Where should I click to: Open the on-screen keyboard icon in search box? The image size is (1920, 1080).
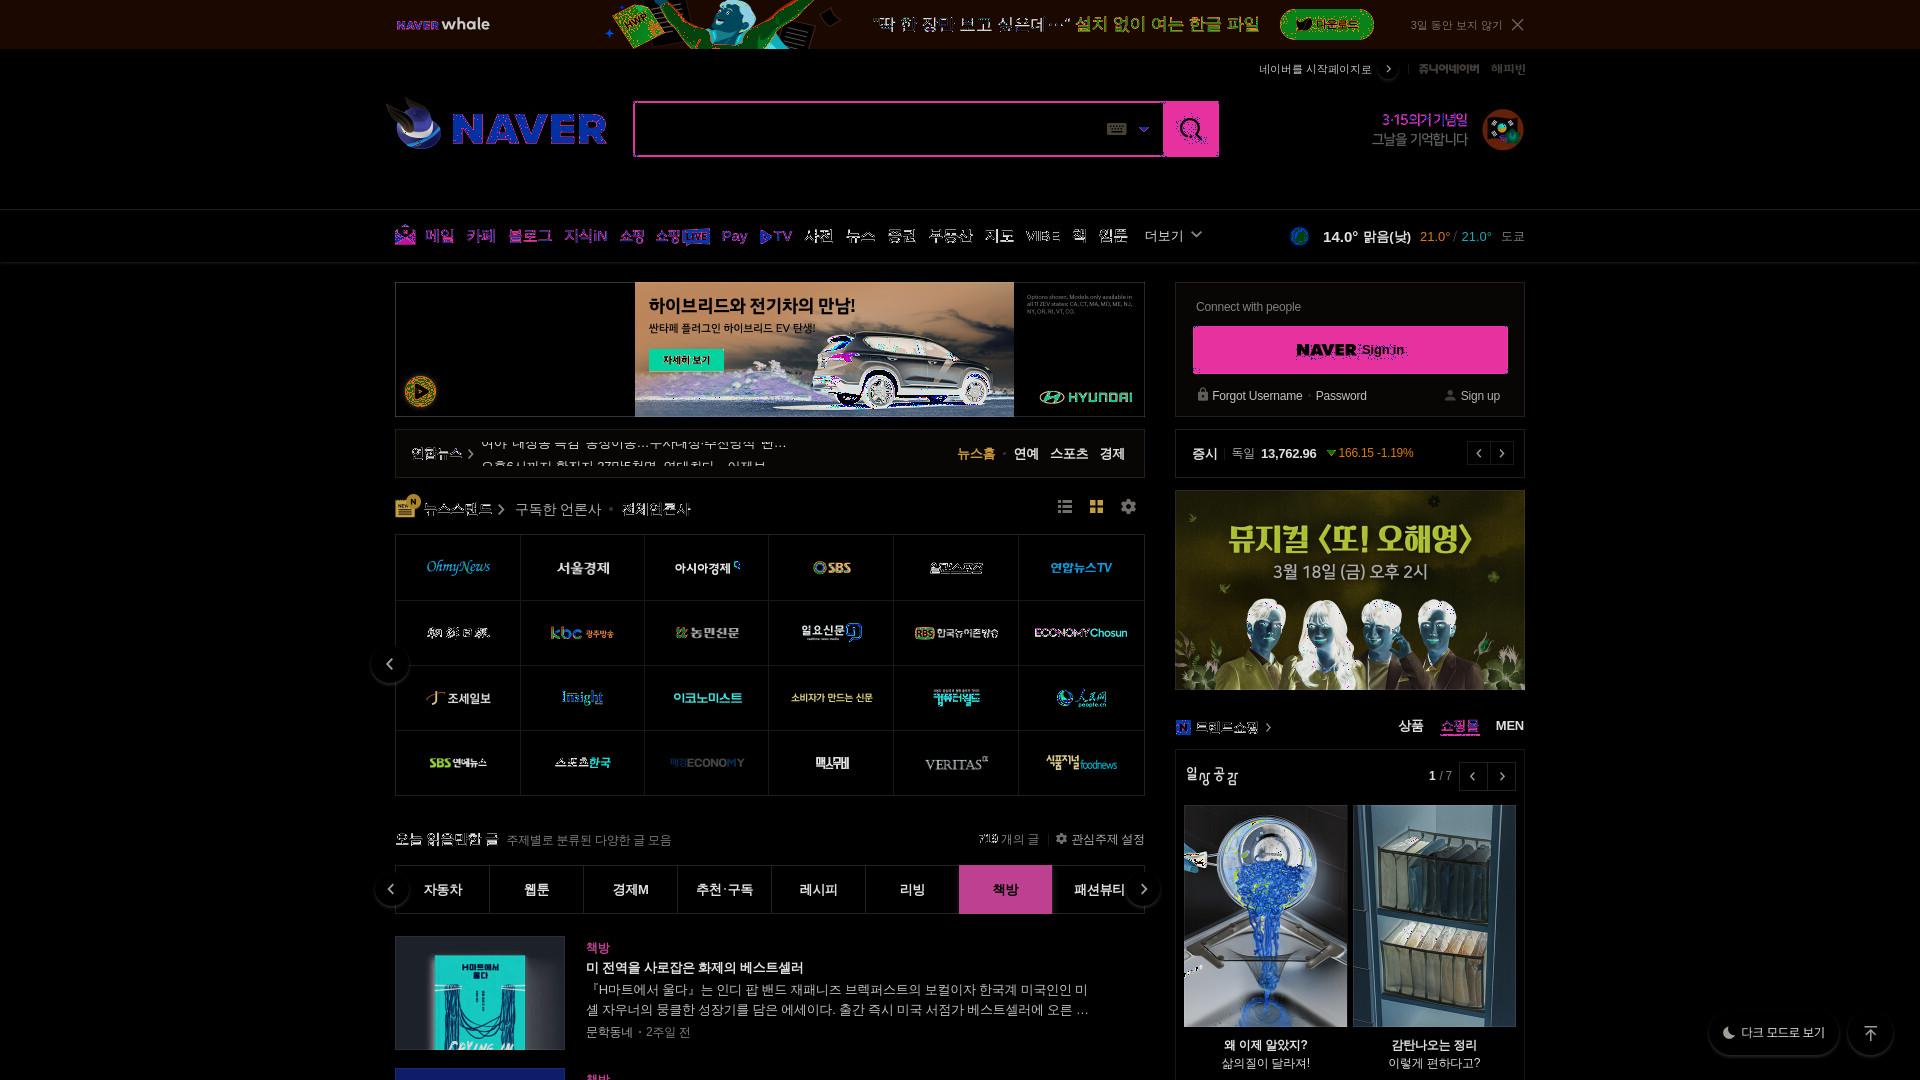click(1116, 129)
